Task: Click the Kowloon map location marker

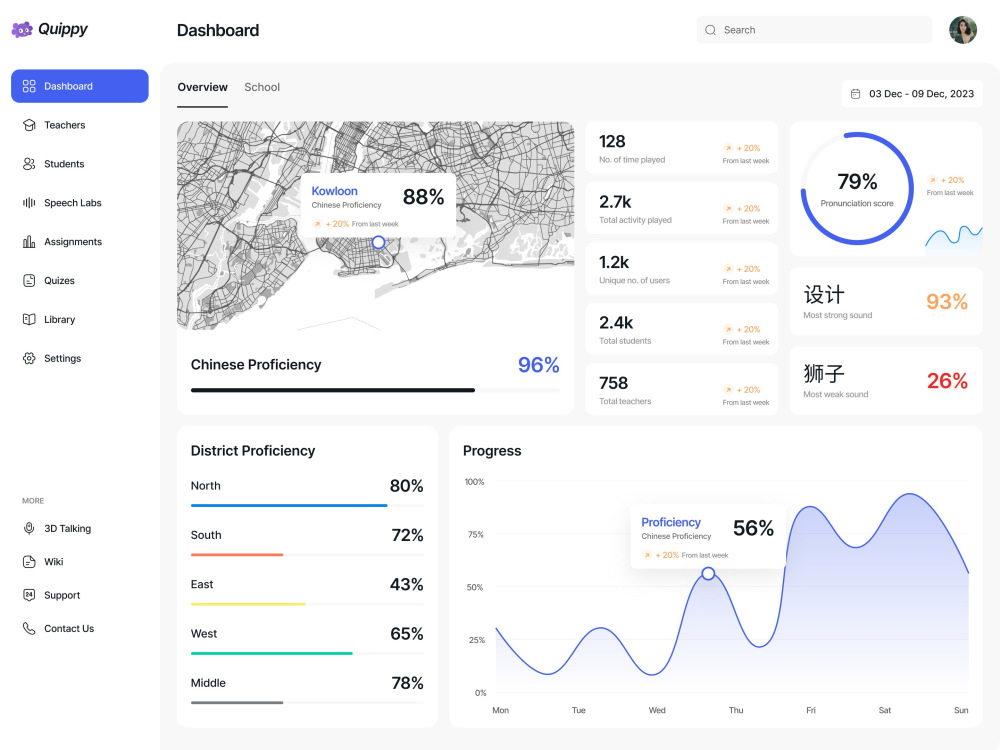Action: (378, 242)
